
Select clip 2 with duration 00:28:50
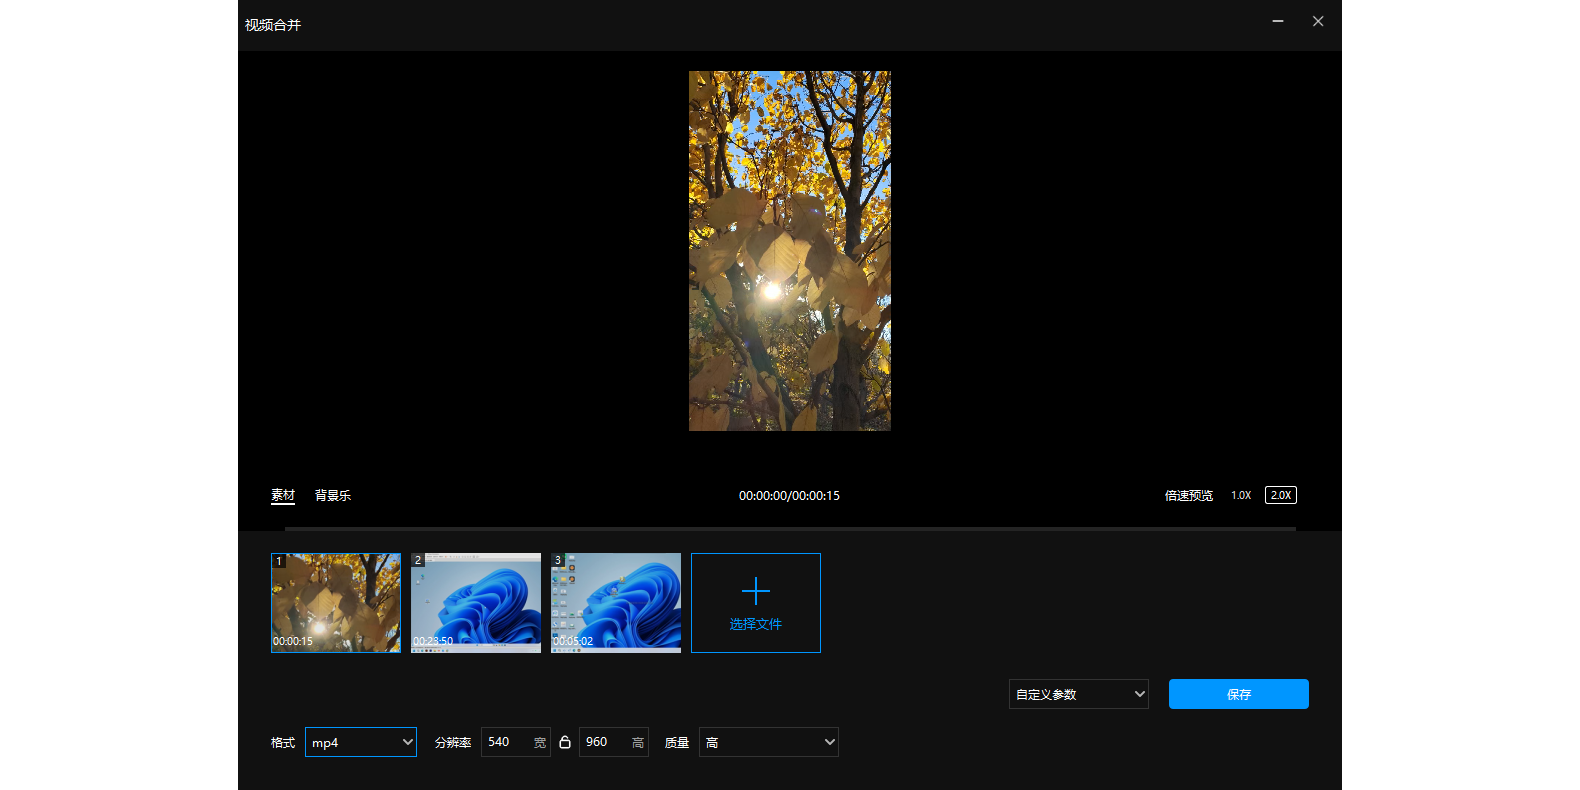(476, 602)
